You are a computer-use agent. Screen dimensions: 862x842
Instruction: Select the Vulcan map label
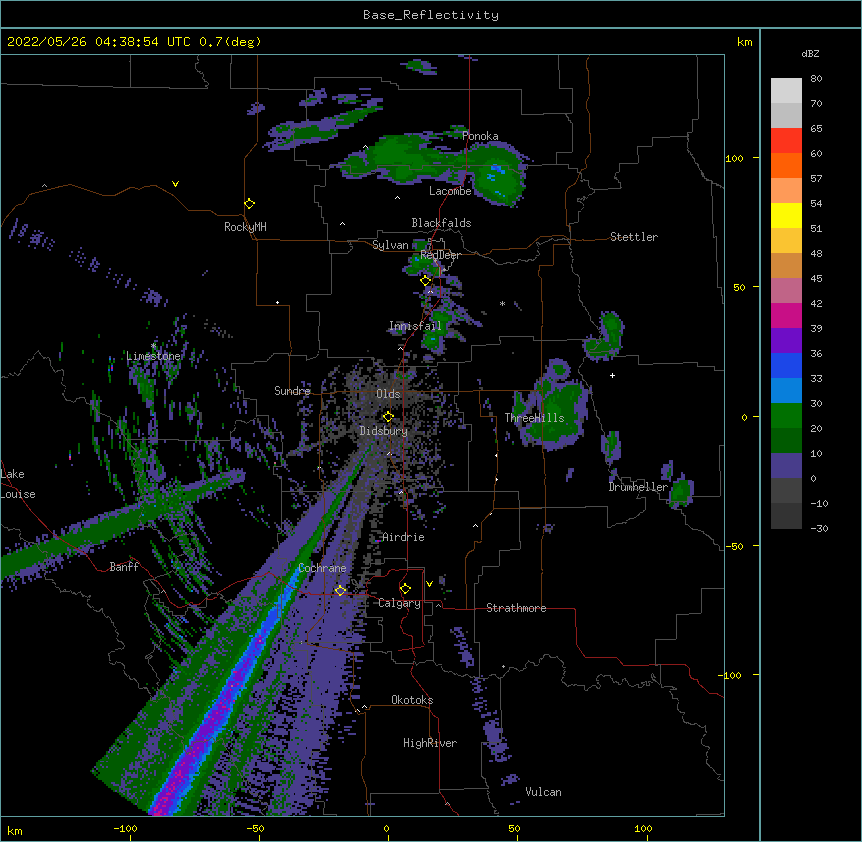click(543, 792)
